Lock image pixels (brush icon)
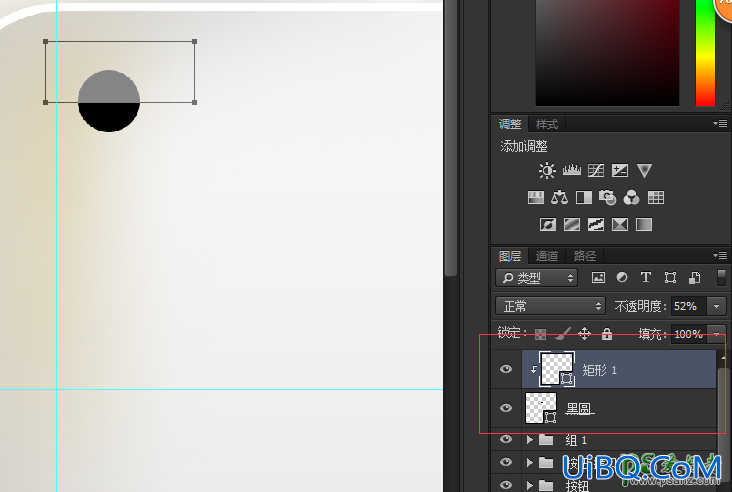Viewport: 732px width, 492px height. tap(563, 333)
